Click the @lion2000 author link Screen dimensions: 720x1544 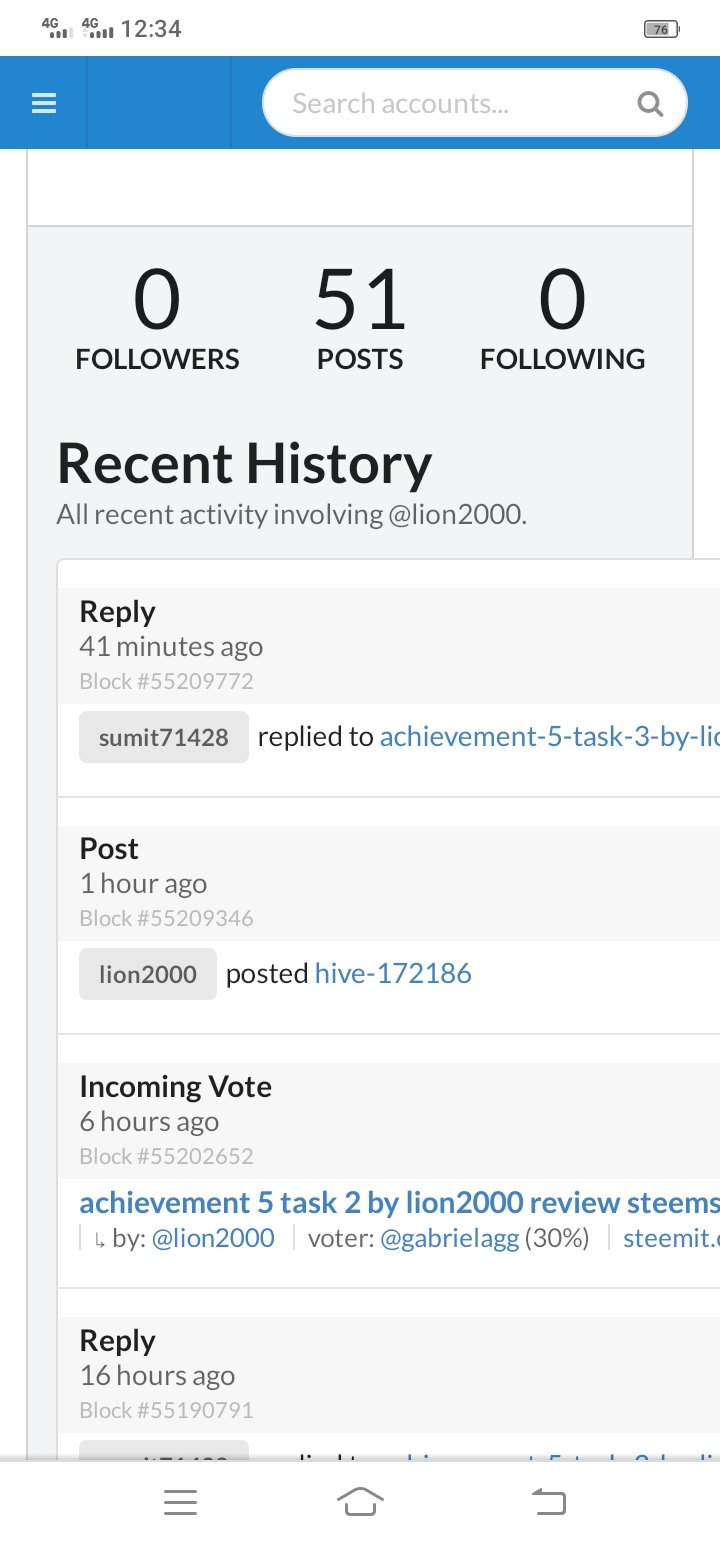coord(213,1238)
